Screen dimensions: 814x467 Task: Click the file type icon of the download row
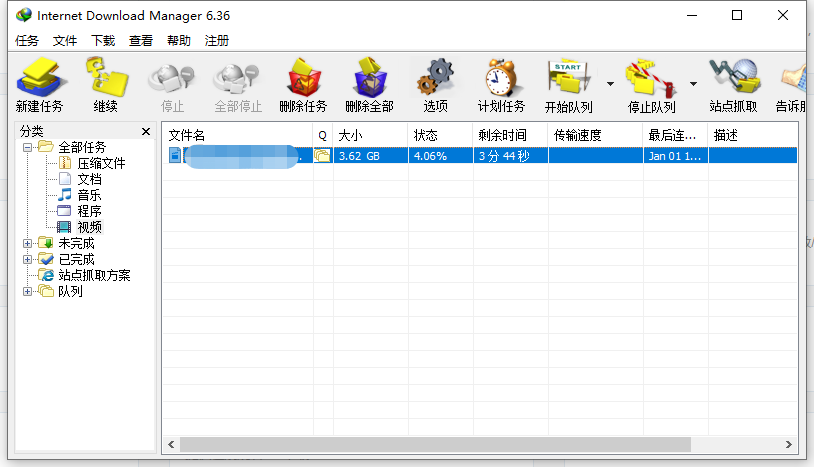[x=175, y=155]
